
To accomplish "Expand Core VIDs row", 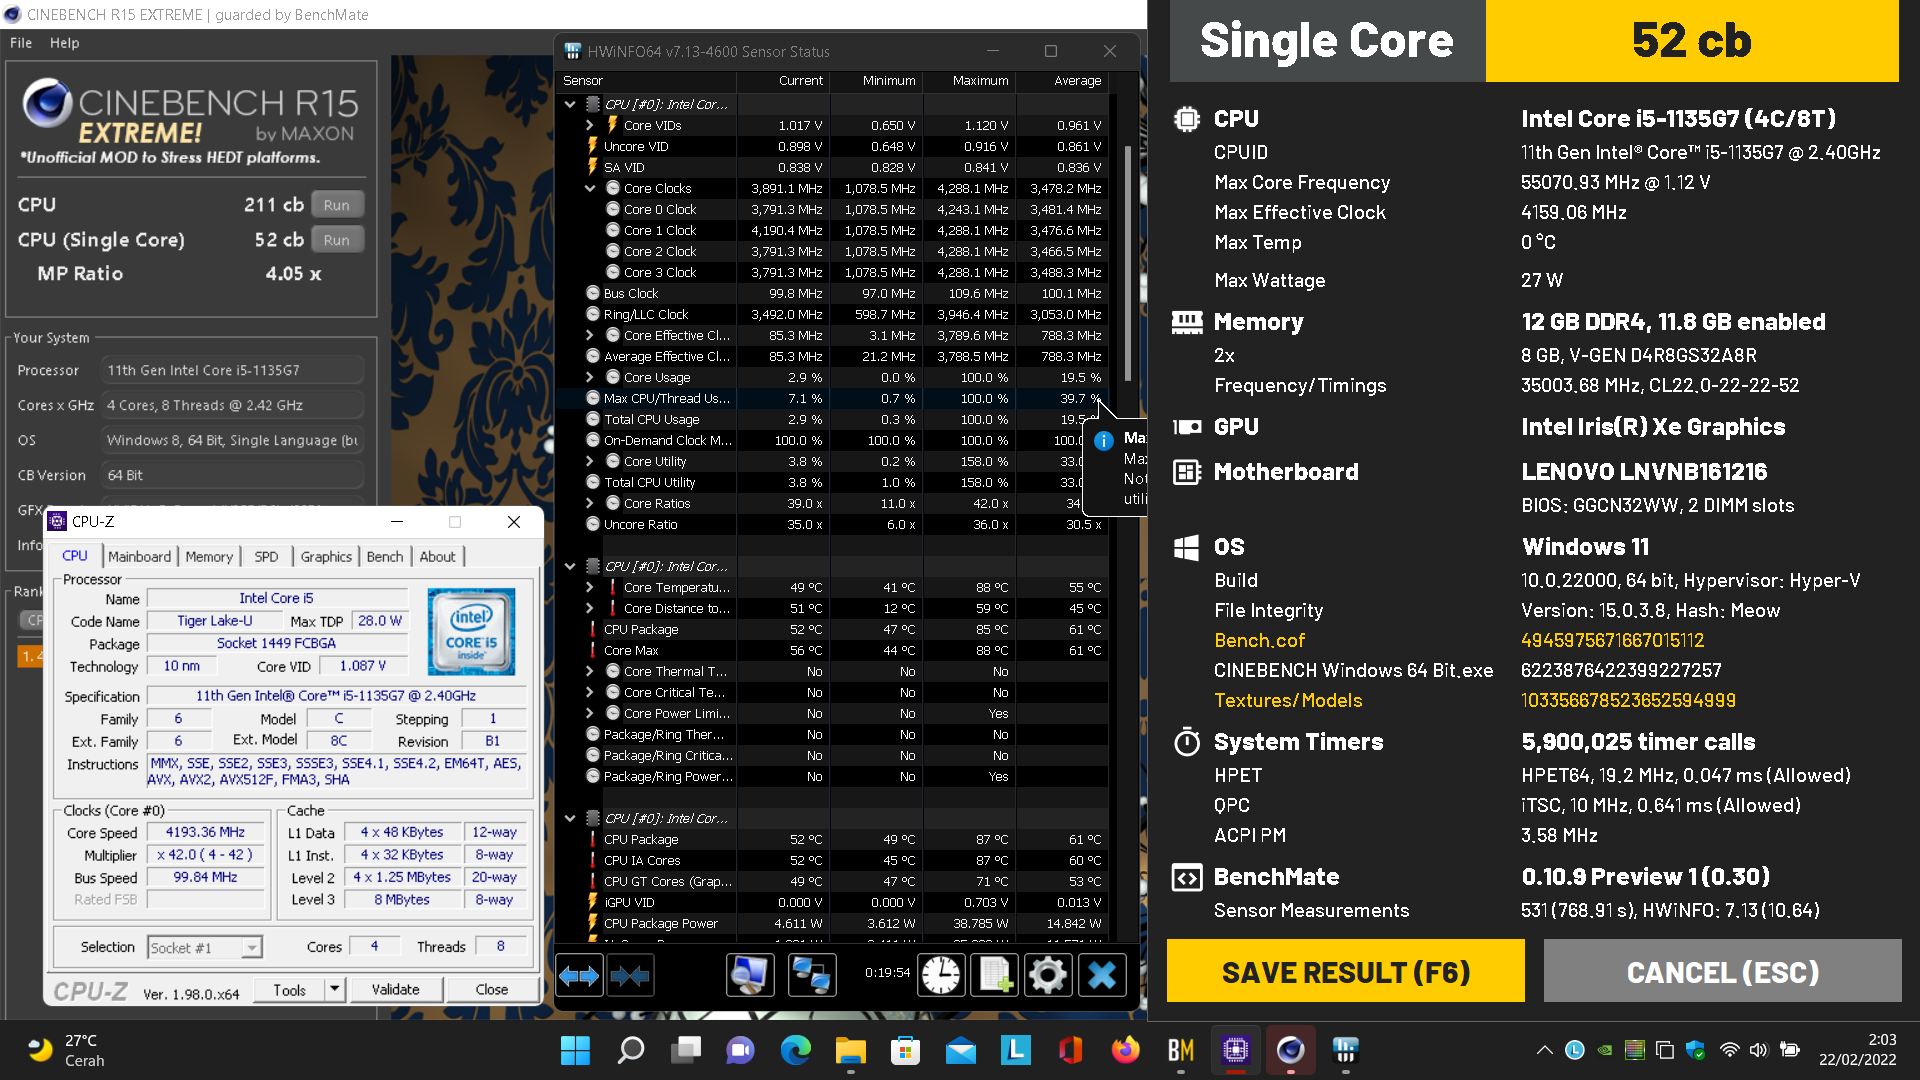I will (590, 125).
